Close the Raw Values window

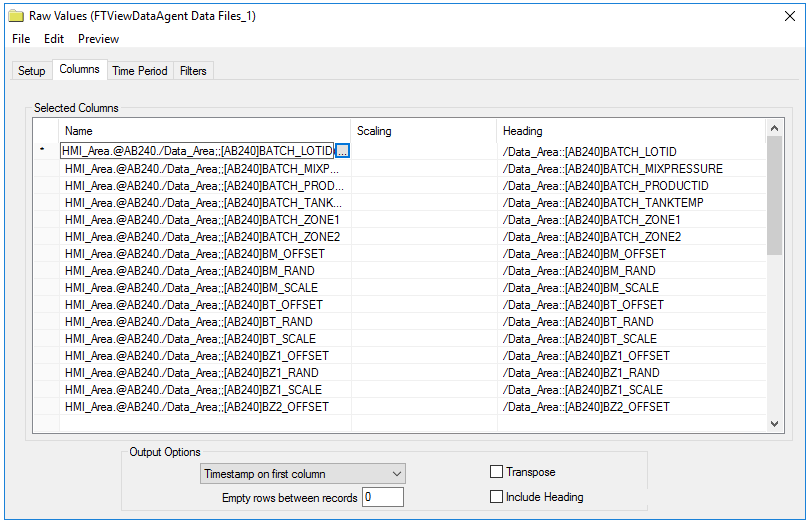789,16
